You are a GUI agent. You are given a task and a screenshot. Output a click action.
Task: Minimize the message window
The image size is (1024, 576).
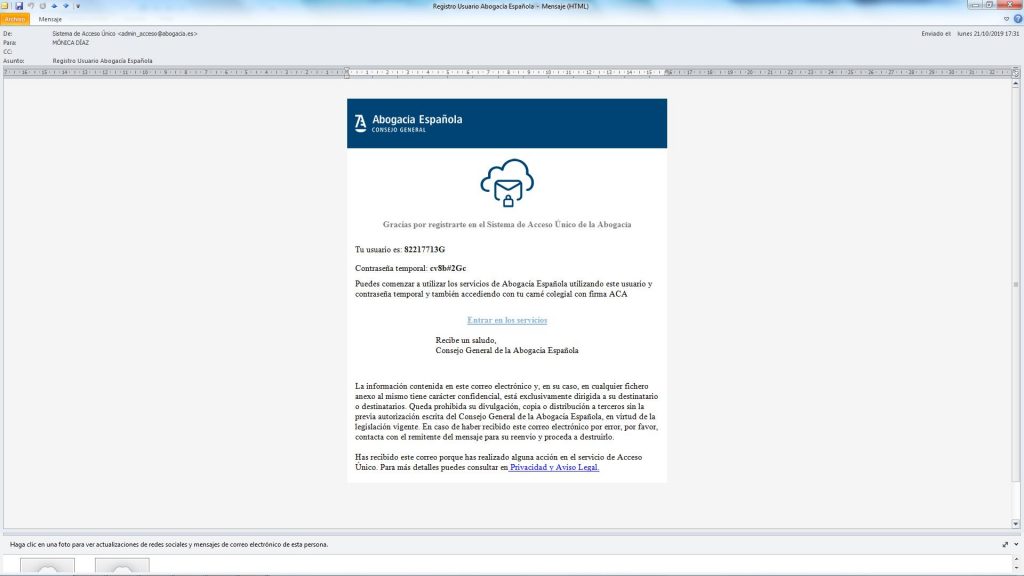(976, 5)
